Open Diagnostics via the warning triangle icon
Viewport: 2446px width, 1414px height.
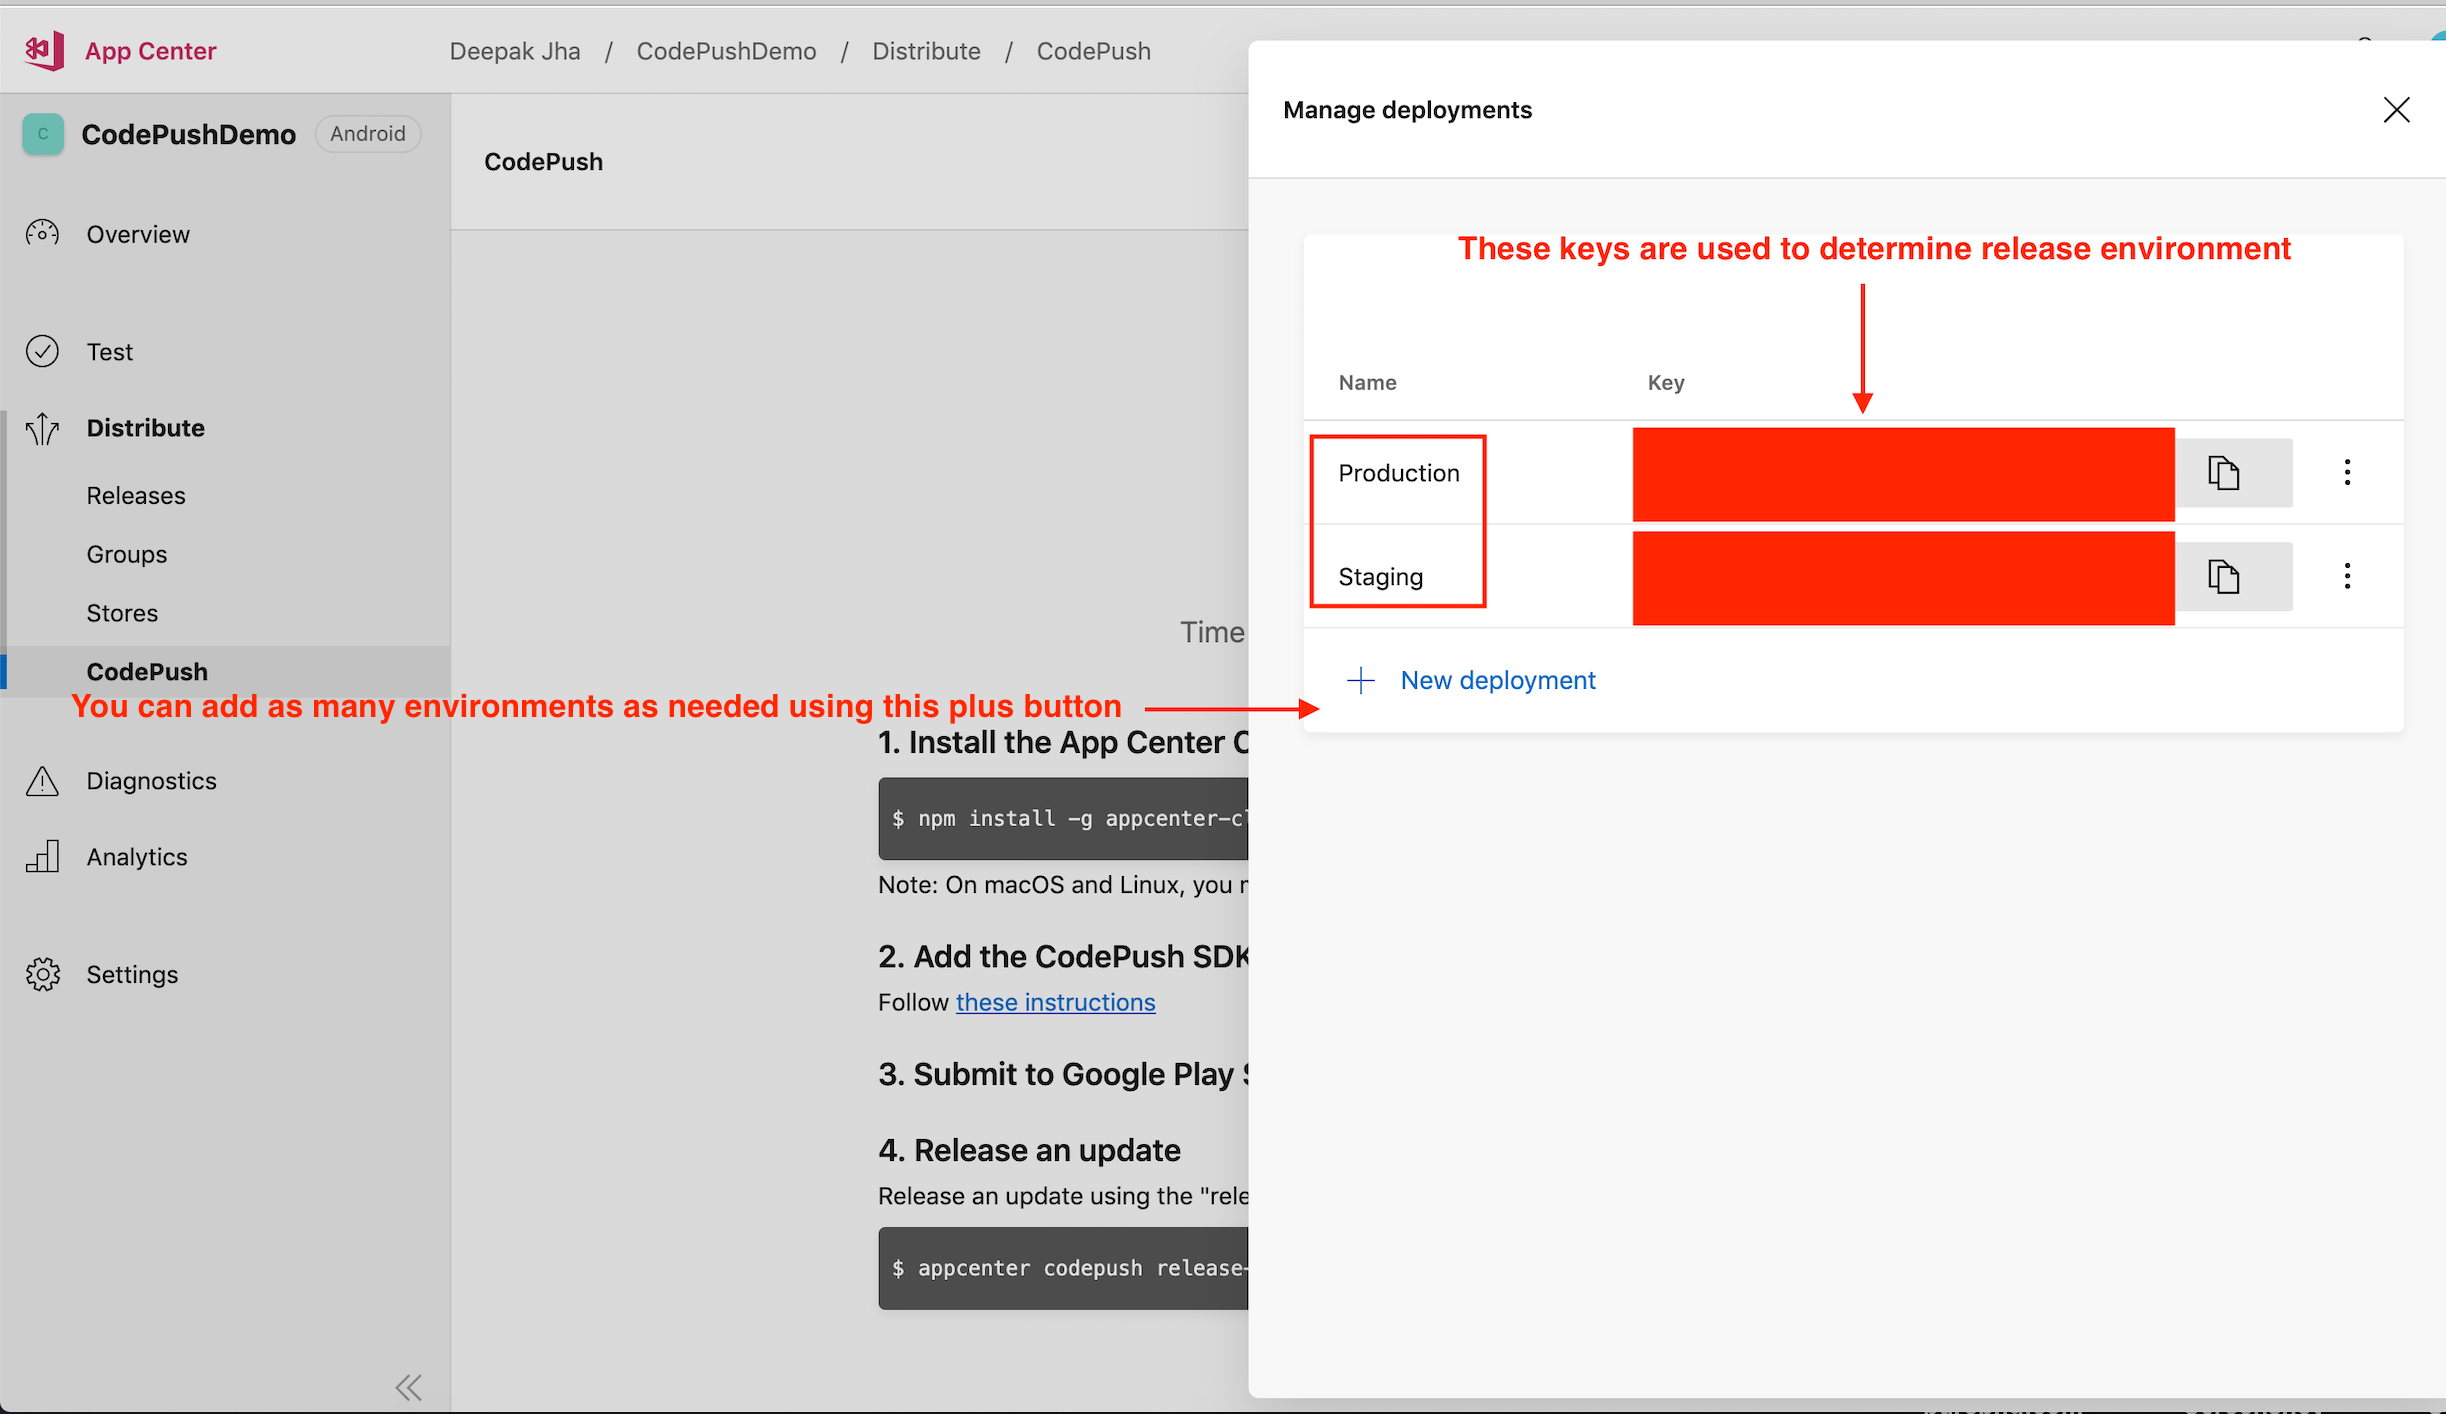[42, 780]
